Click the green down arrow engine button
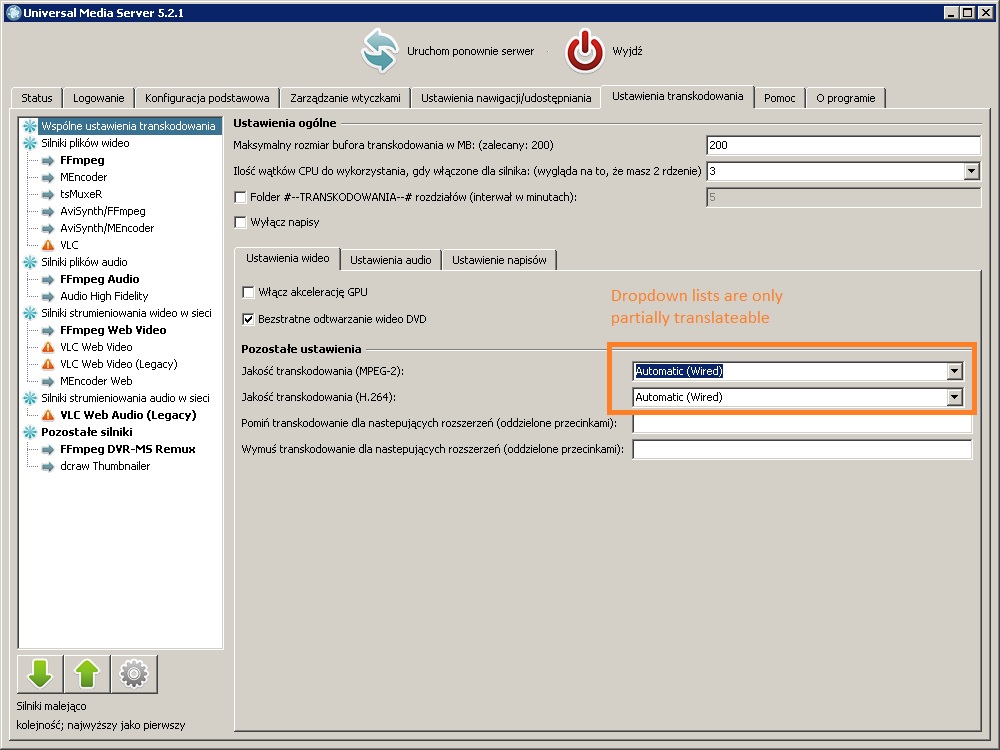This screenshot has width=1000, height=750. tap(40, 673)
